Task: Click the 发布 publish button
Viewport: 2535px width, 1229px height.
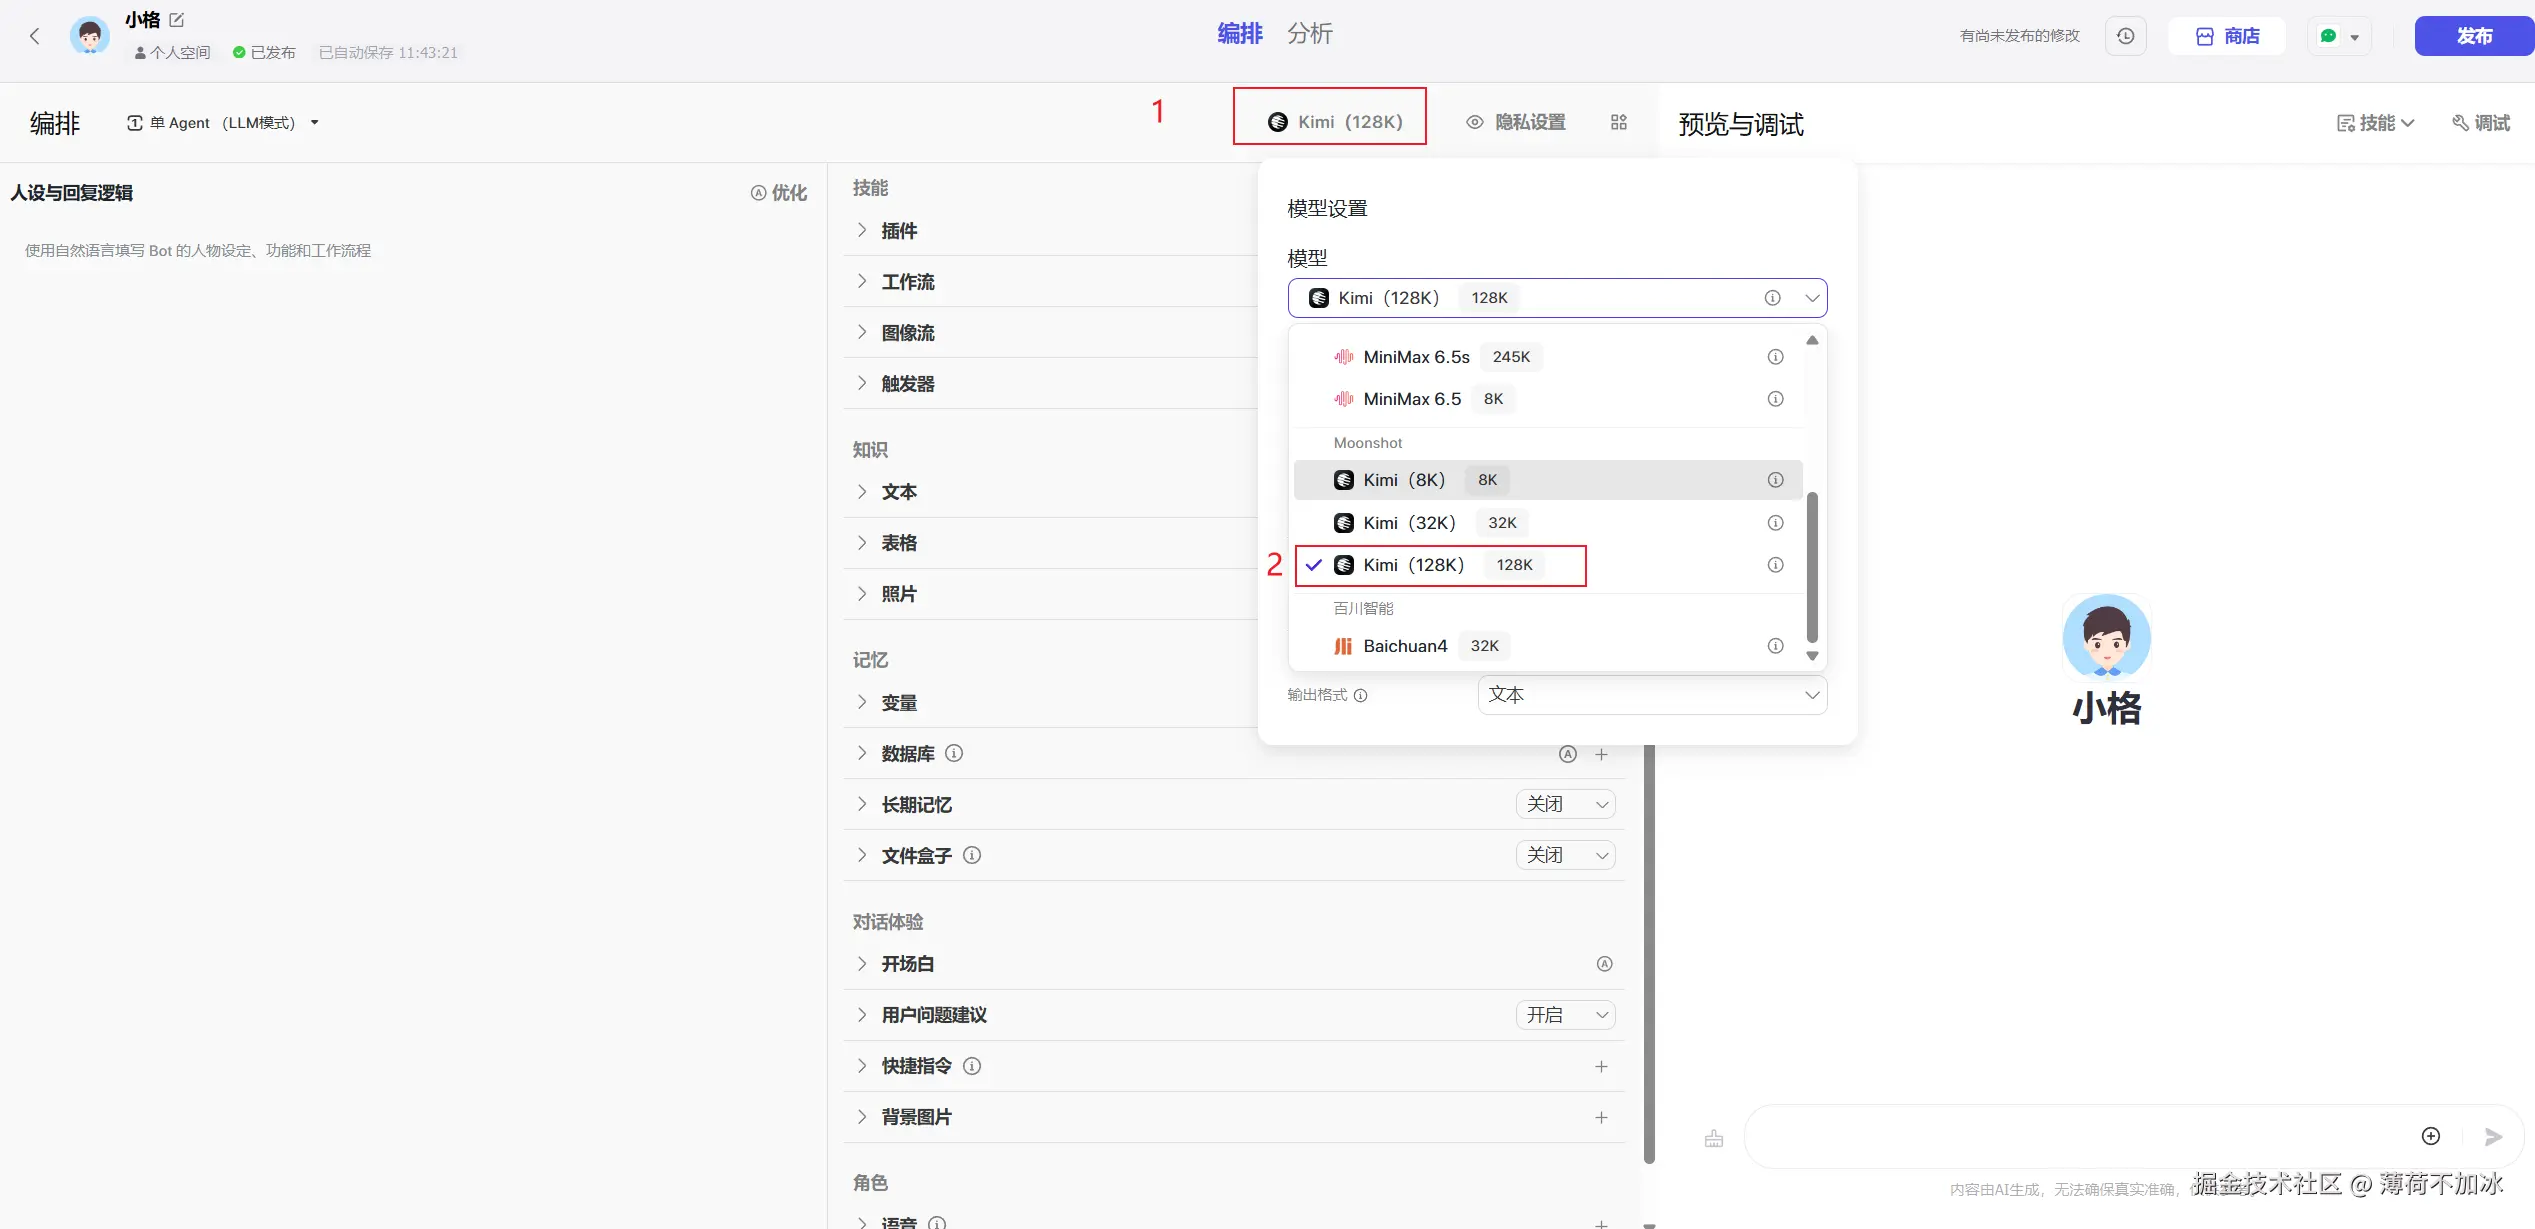Action: pos(2473,36)
